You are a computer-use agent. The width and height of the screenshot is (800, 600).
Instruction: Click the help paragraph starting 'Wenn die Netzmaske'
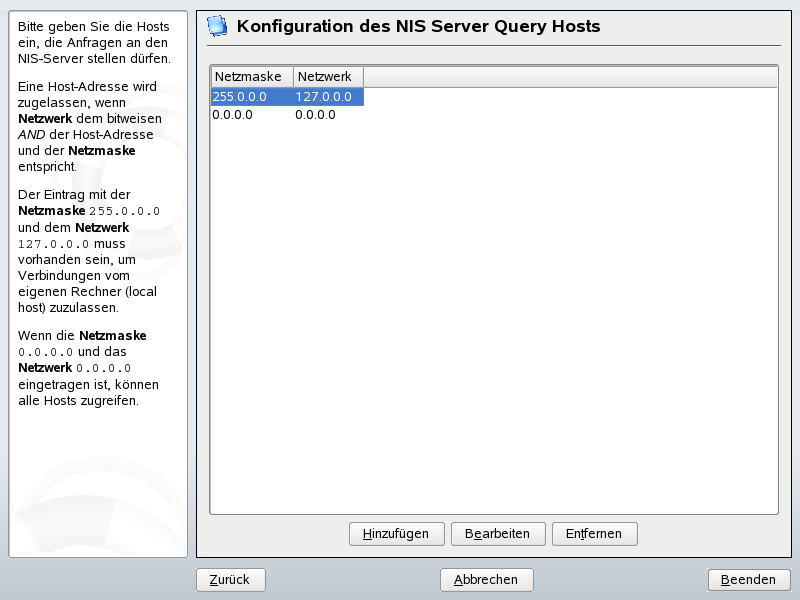[90, 368]
